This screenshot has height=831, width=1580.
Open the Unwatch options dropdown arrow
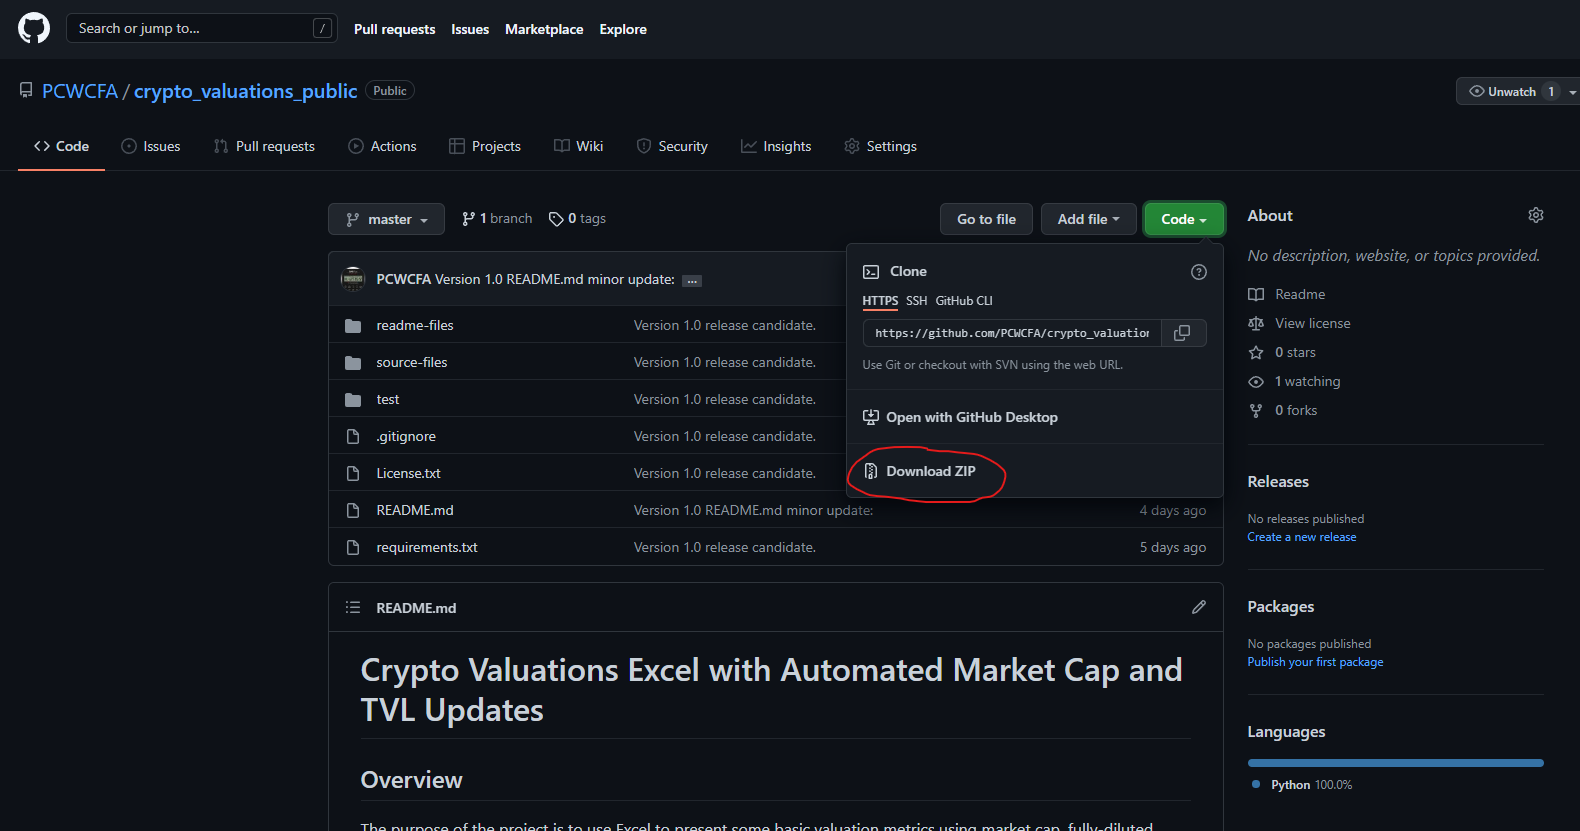pyautogui.click(x=1572, y=92)
